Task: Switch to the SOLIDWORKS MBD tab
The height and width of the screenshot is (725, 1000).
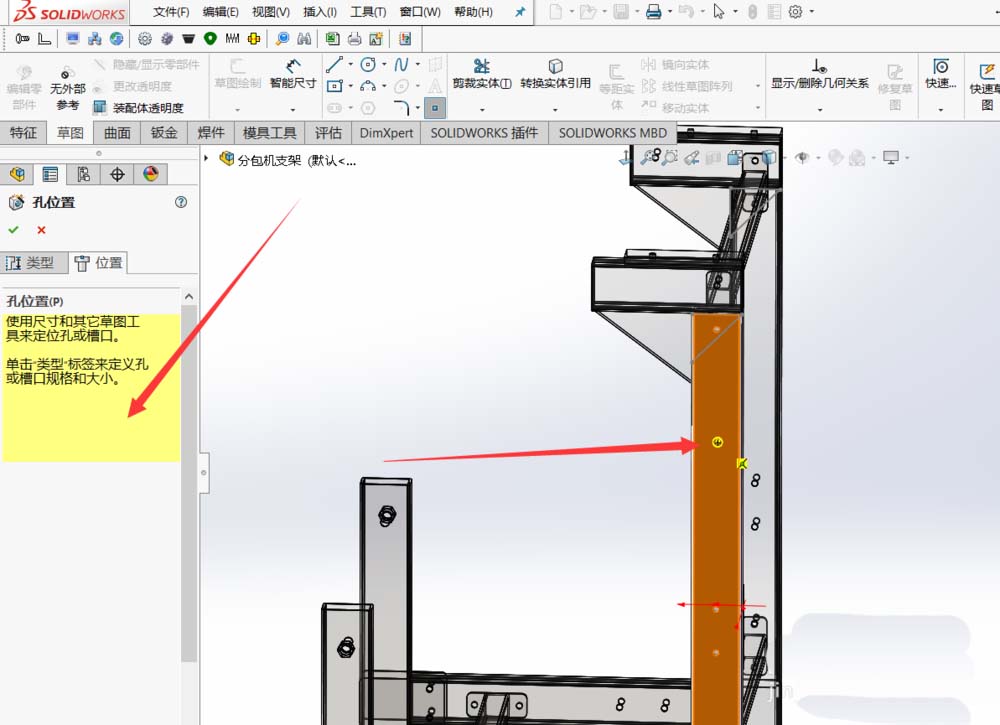Action: 613,133
